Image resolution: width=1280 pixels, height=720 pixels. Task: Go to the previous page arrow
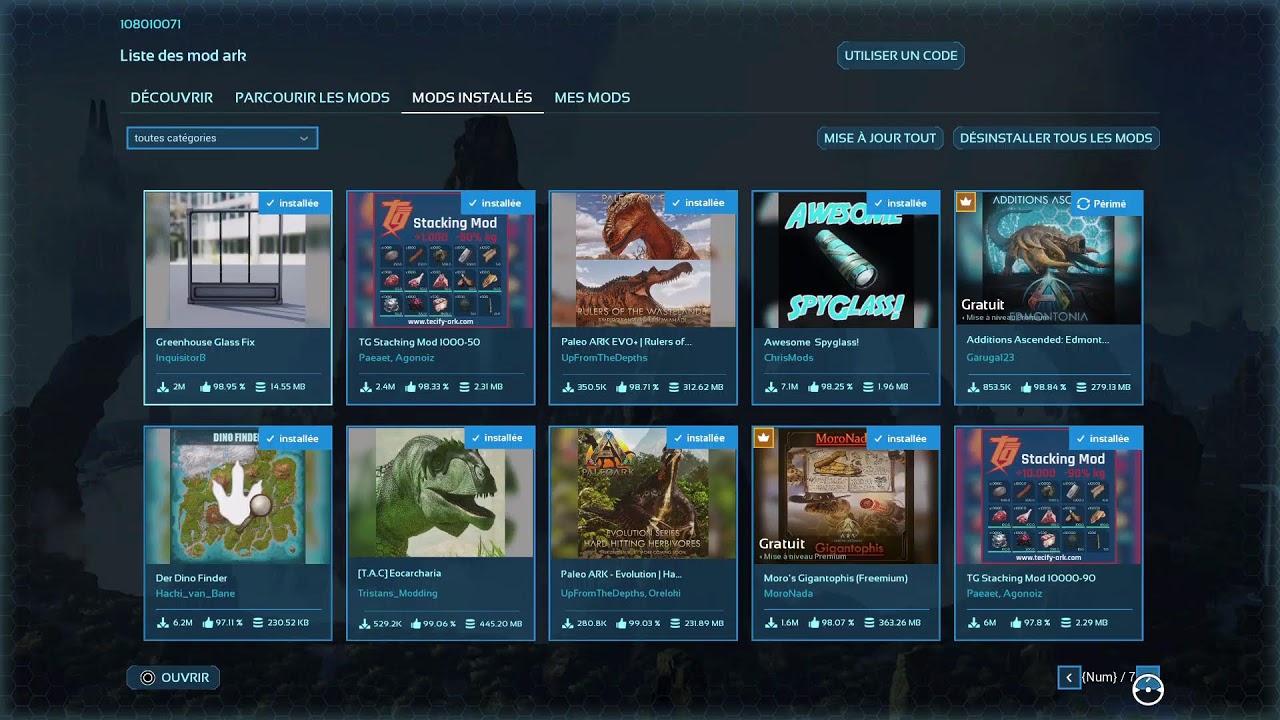click(1069, 678)
